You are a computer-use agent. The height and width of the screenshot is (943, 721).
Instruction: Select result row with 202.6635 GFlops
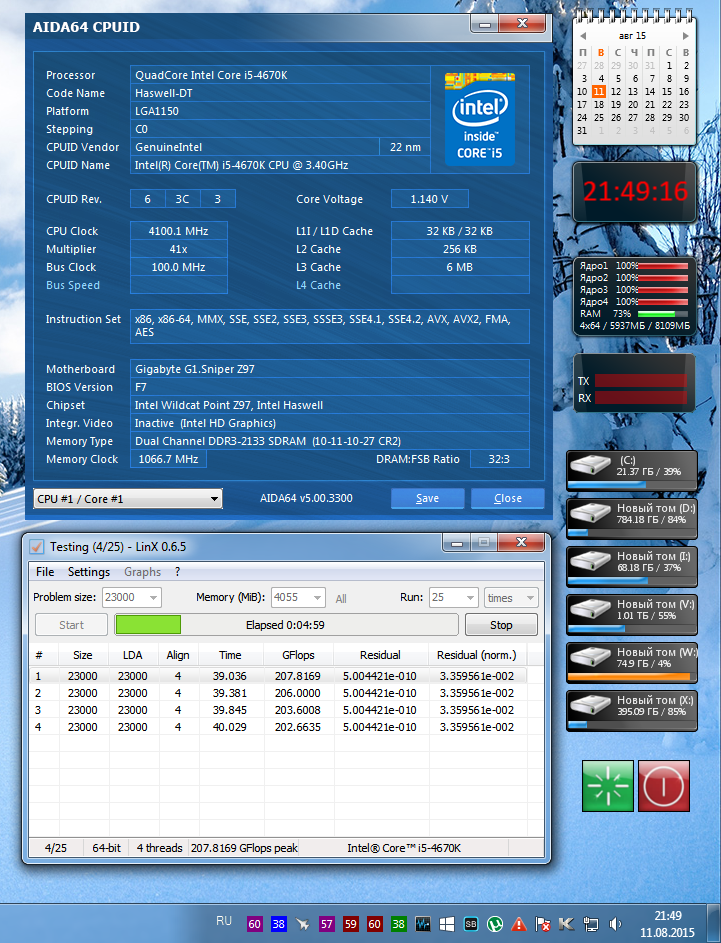(278, 726)
